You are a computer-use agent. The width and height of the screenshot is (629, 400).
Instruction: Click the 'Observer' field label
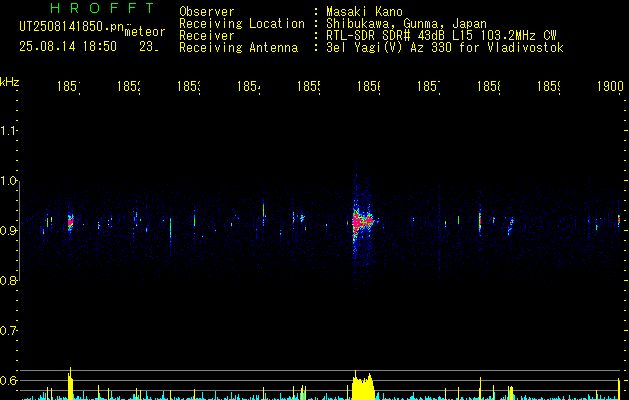(x=207, y=12)
